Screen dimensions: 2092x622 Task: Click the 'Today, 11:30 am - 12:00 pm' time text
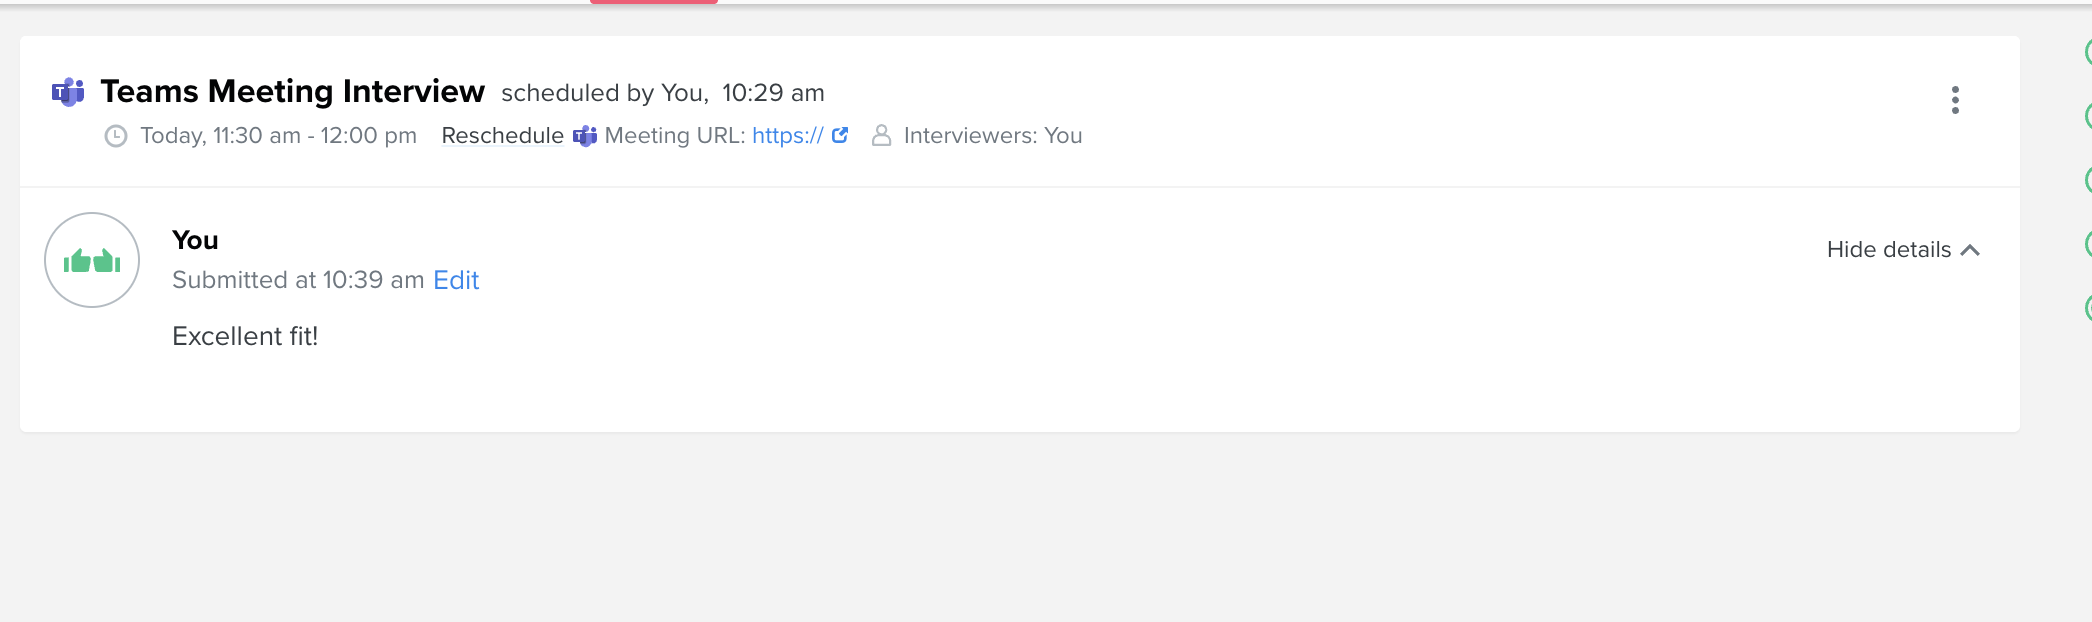pos(279,136)
